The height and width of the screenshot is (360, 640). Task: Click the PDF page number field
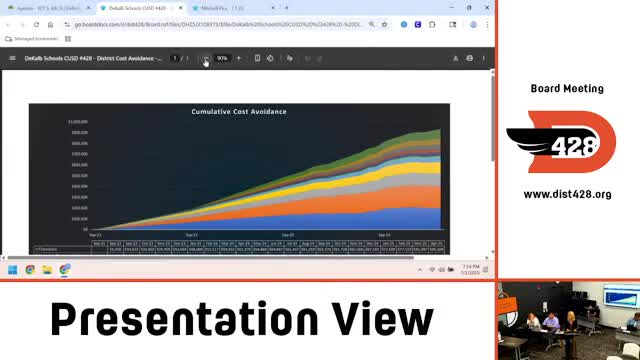(x=175, y=58)
